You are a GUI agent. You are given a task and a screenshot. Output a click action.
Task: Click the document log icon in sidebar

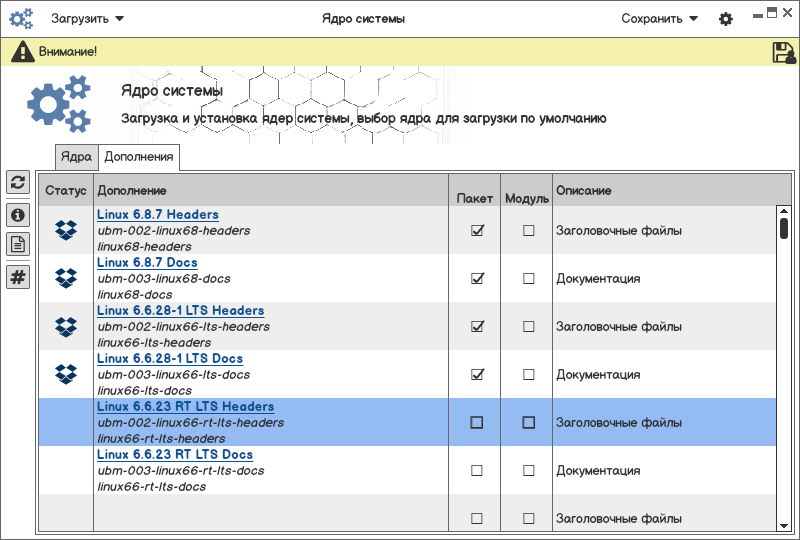coord(17,244)
